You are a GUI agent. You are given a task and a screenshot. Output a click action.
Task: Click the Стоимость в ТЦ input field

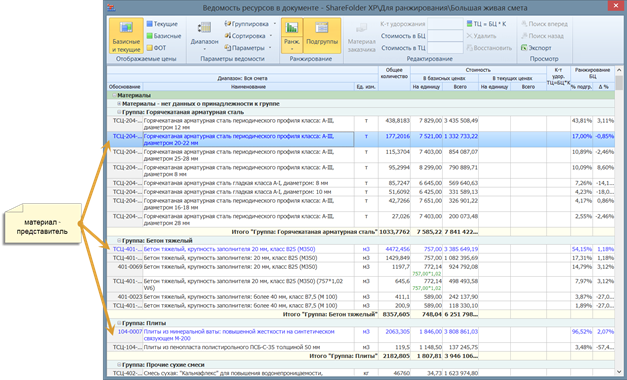point(445,48)
